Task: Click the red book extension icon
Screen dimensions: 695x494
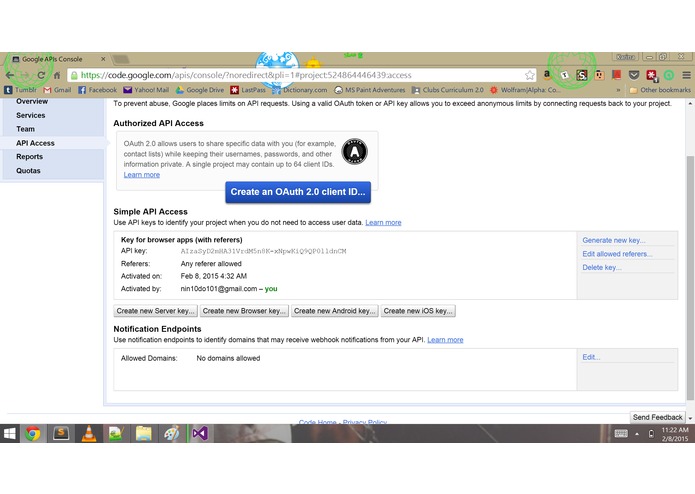Action: click(617, 75)
